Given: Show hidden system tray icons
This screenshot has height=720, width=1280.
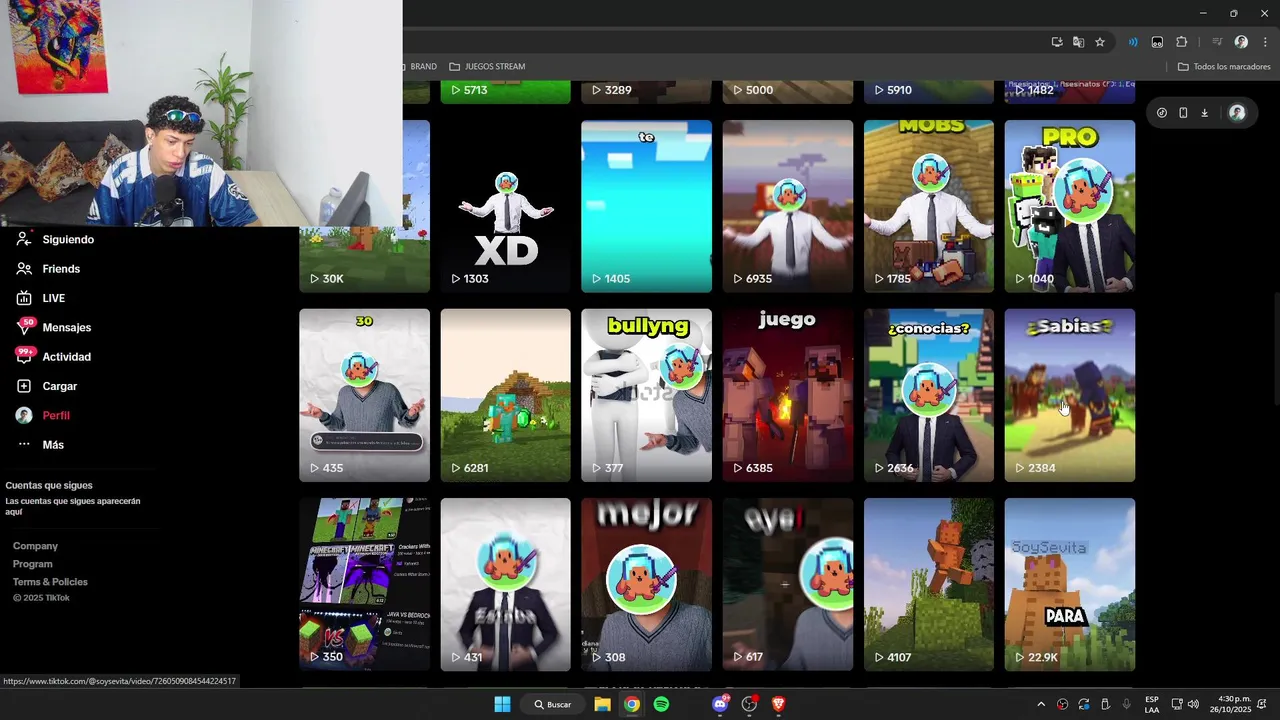Looking at the screenshot, I should pos(1041,704).
